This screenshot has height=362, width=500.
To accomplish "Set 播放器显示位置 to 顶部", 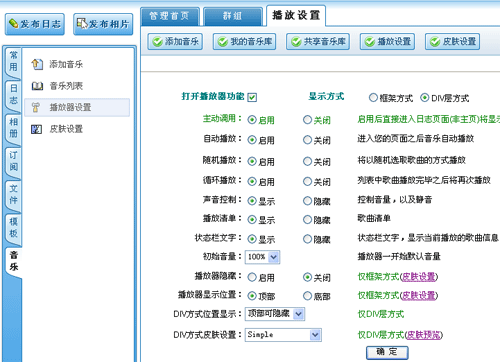I will [252, 296].
